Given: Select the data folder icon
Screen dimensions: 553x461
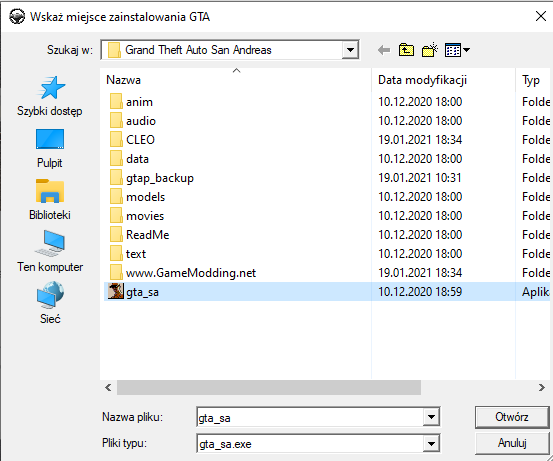Looking at the screenshot, I should coord(116,159).
